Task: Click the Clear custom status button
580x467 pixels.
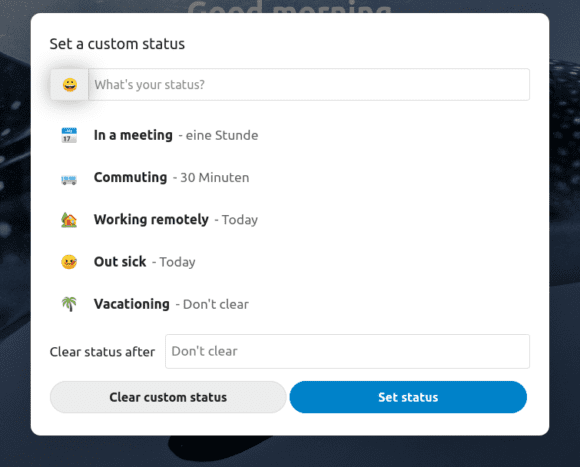Action: coord(168,397)
